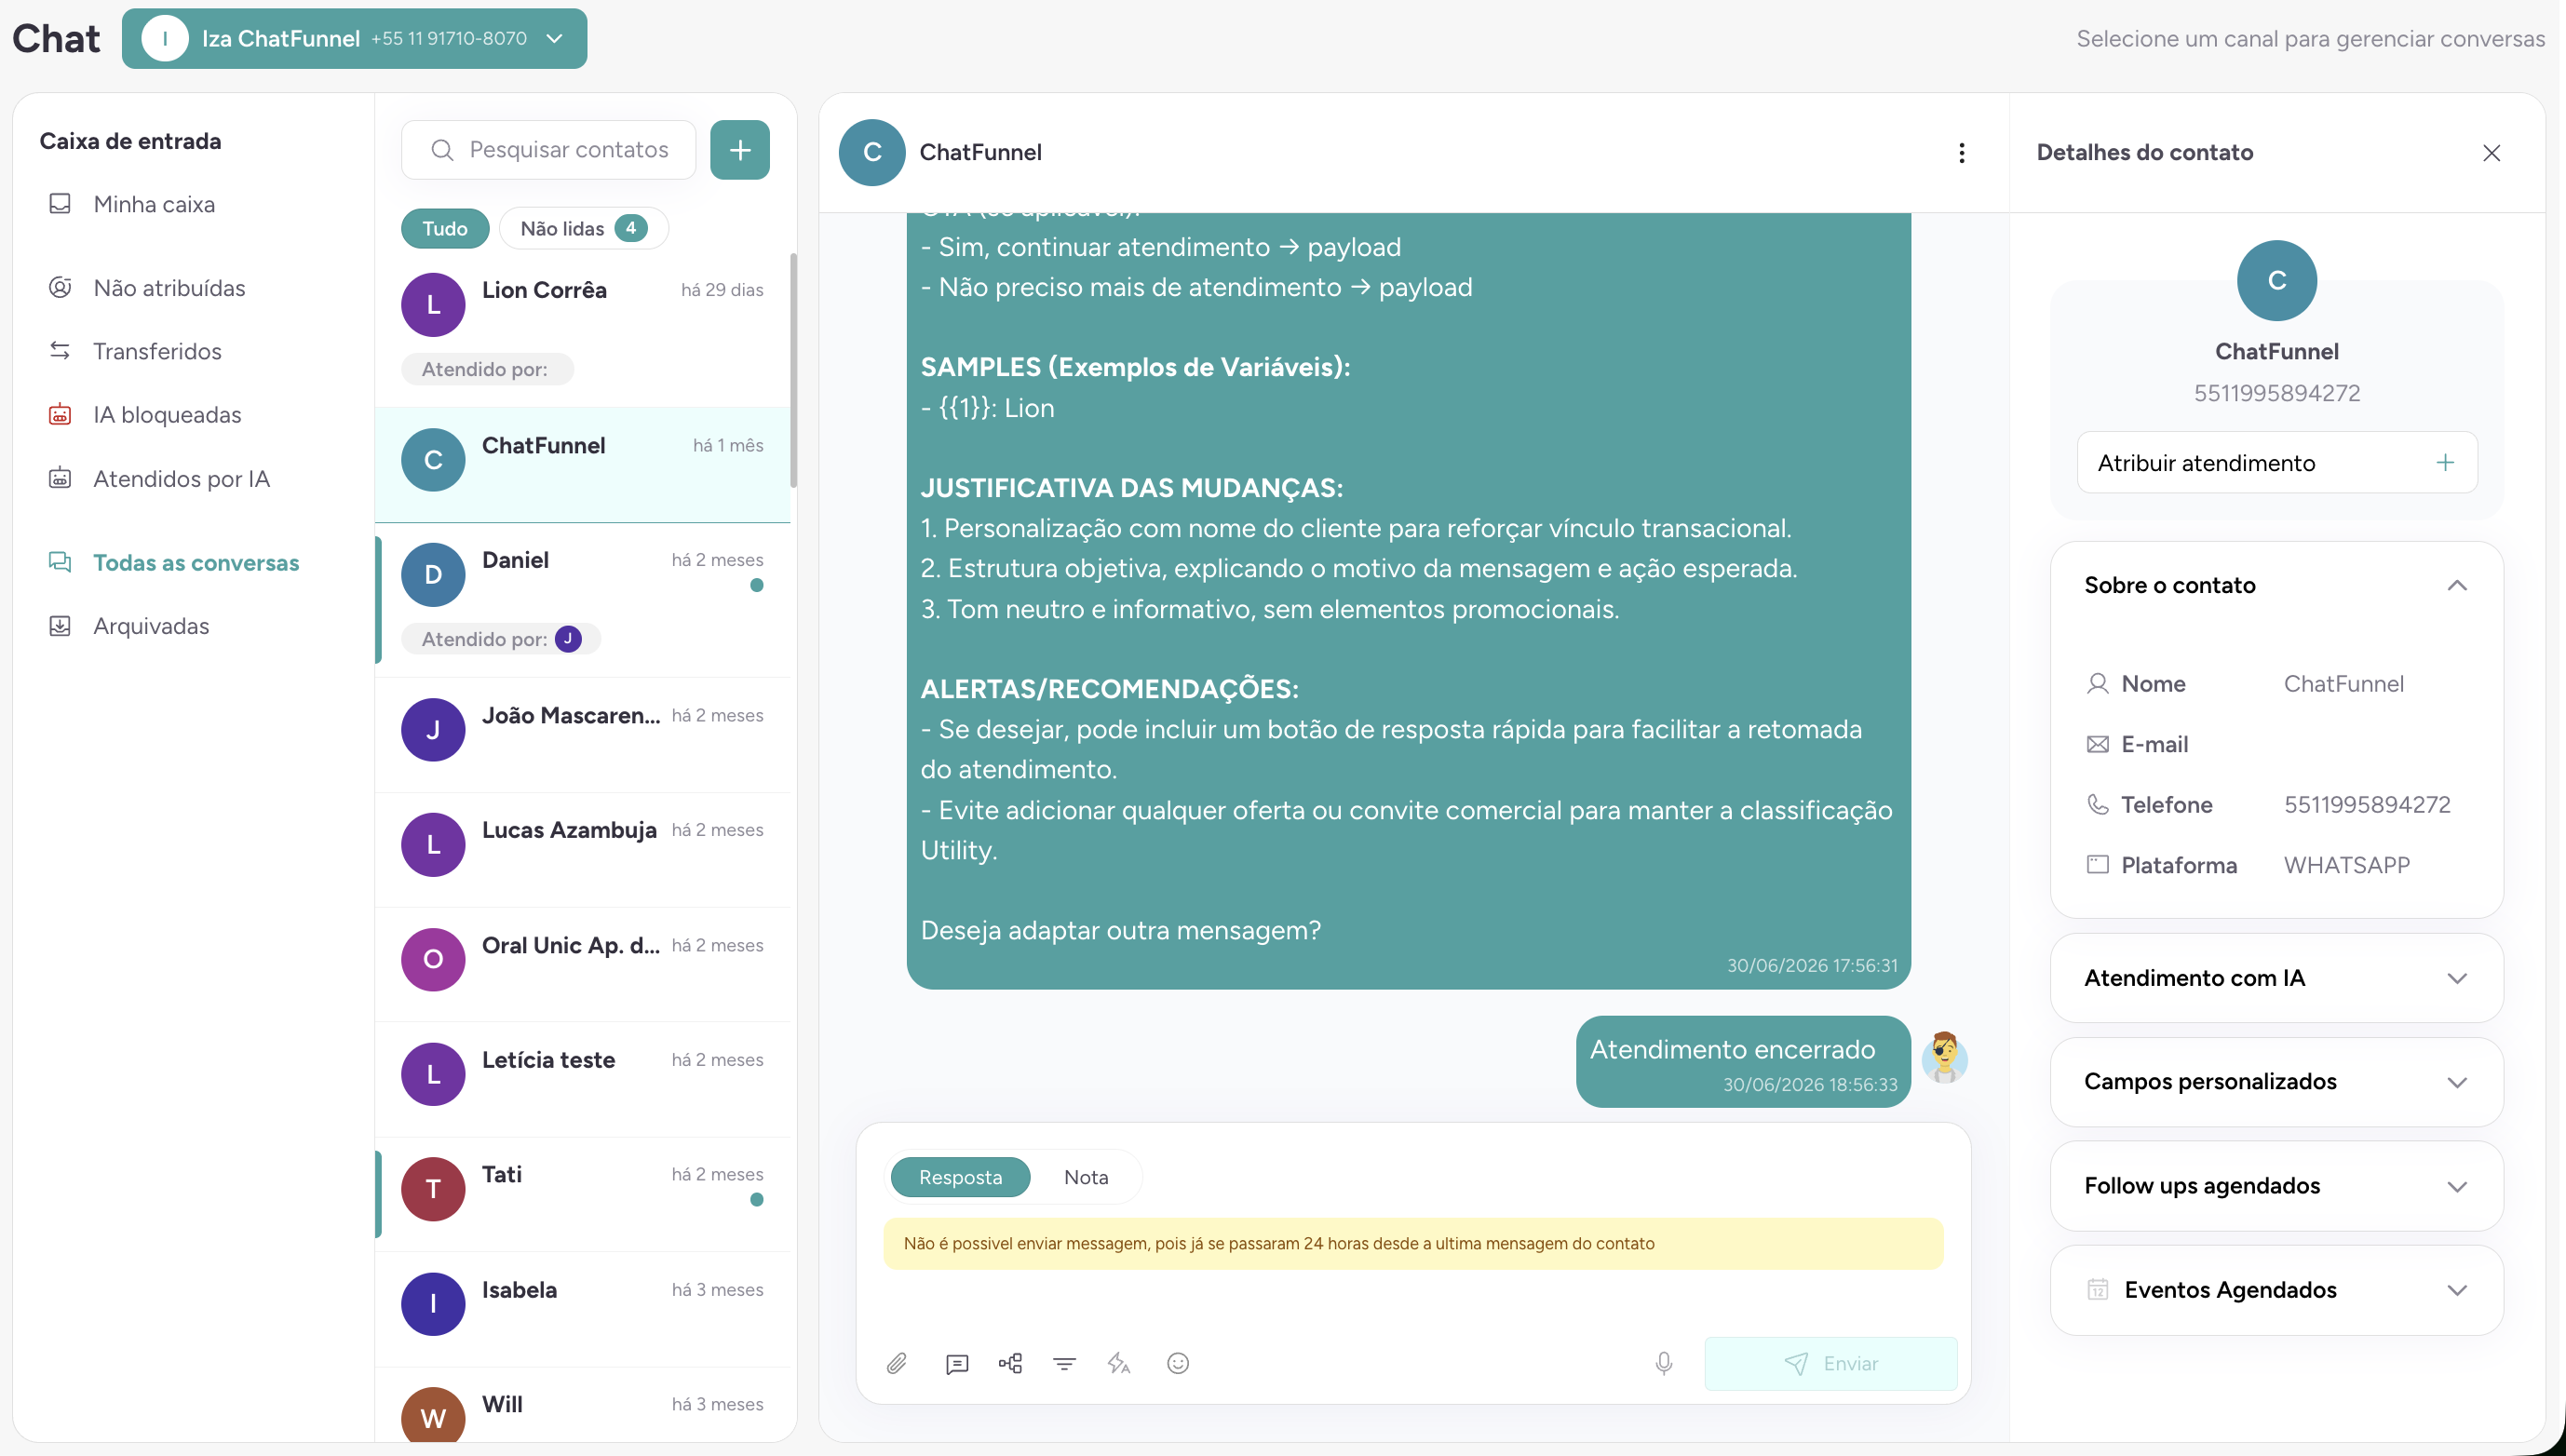The height and width of the screenshot is (1456, 2566).
Task: Filter by Não lidas conversations
Action: [x=583, y=228]
